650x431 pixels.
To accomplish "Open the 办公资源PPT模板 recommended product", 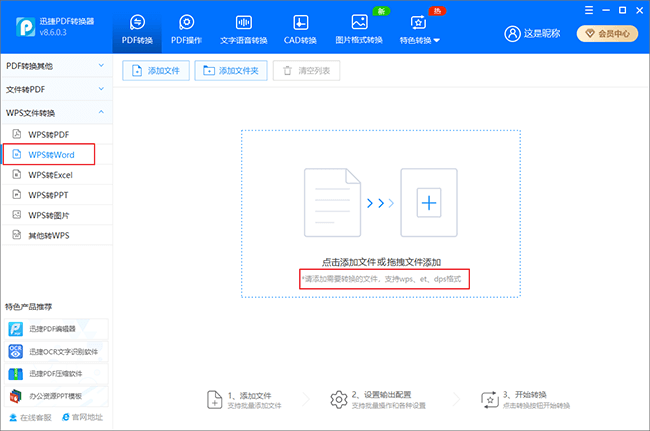I will (56, 396).
